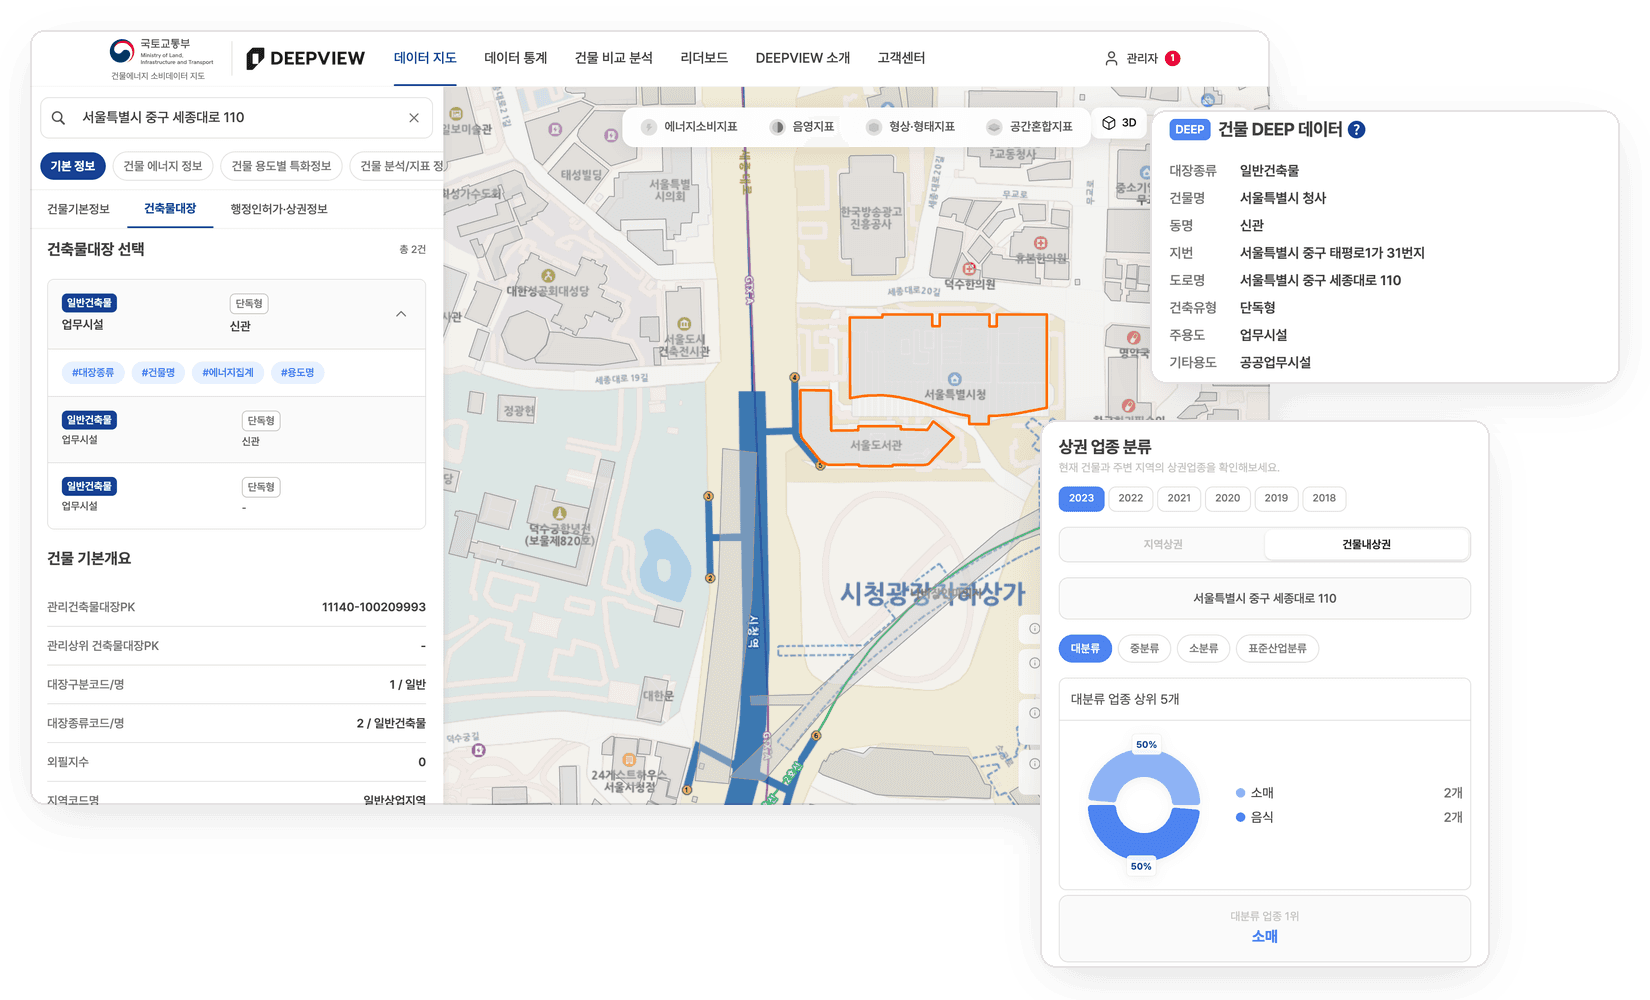This screenshot has width=1650, height=1000.
Task: Open the 관리자 user profile icon
Action: click(1111, 59)
